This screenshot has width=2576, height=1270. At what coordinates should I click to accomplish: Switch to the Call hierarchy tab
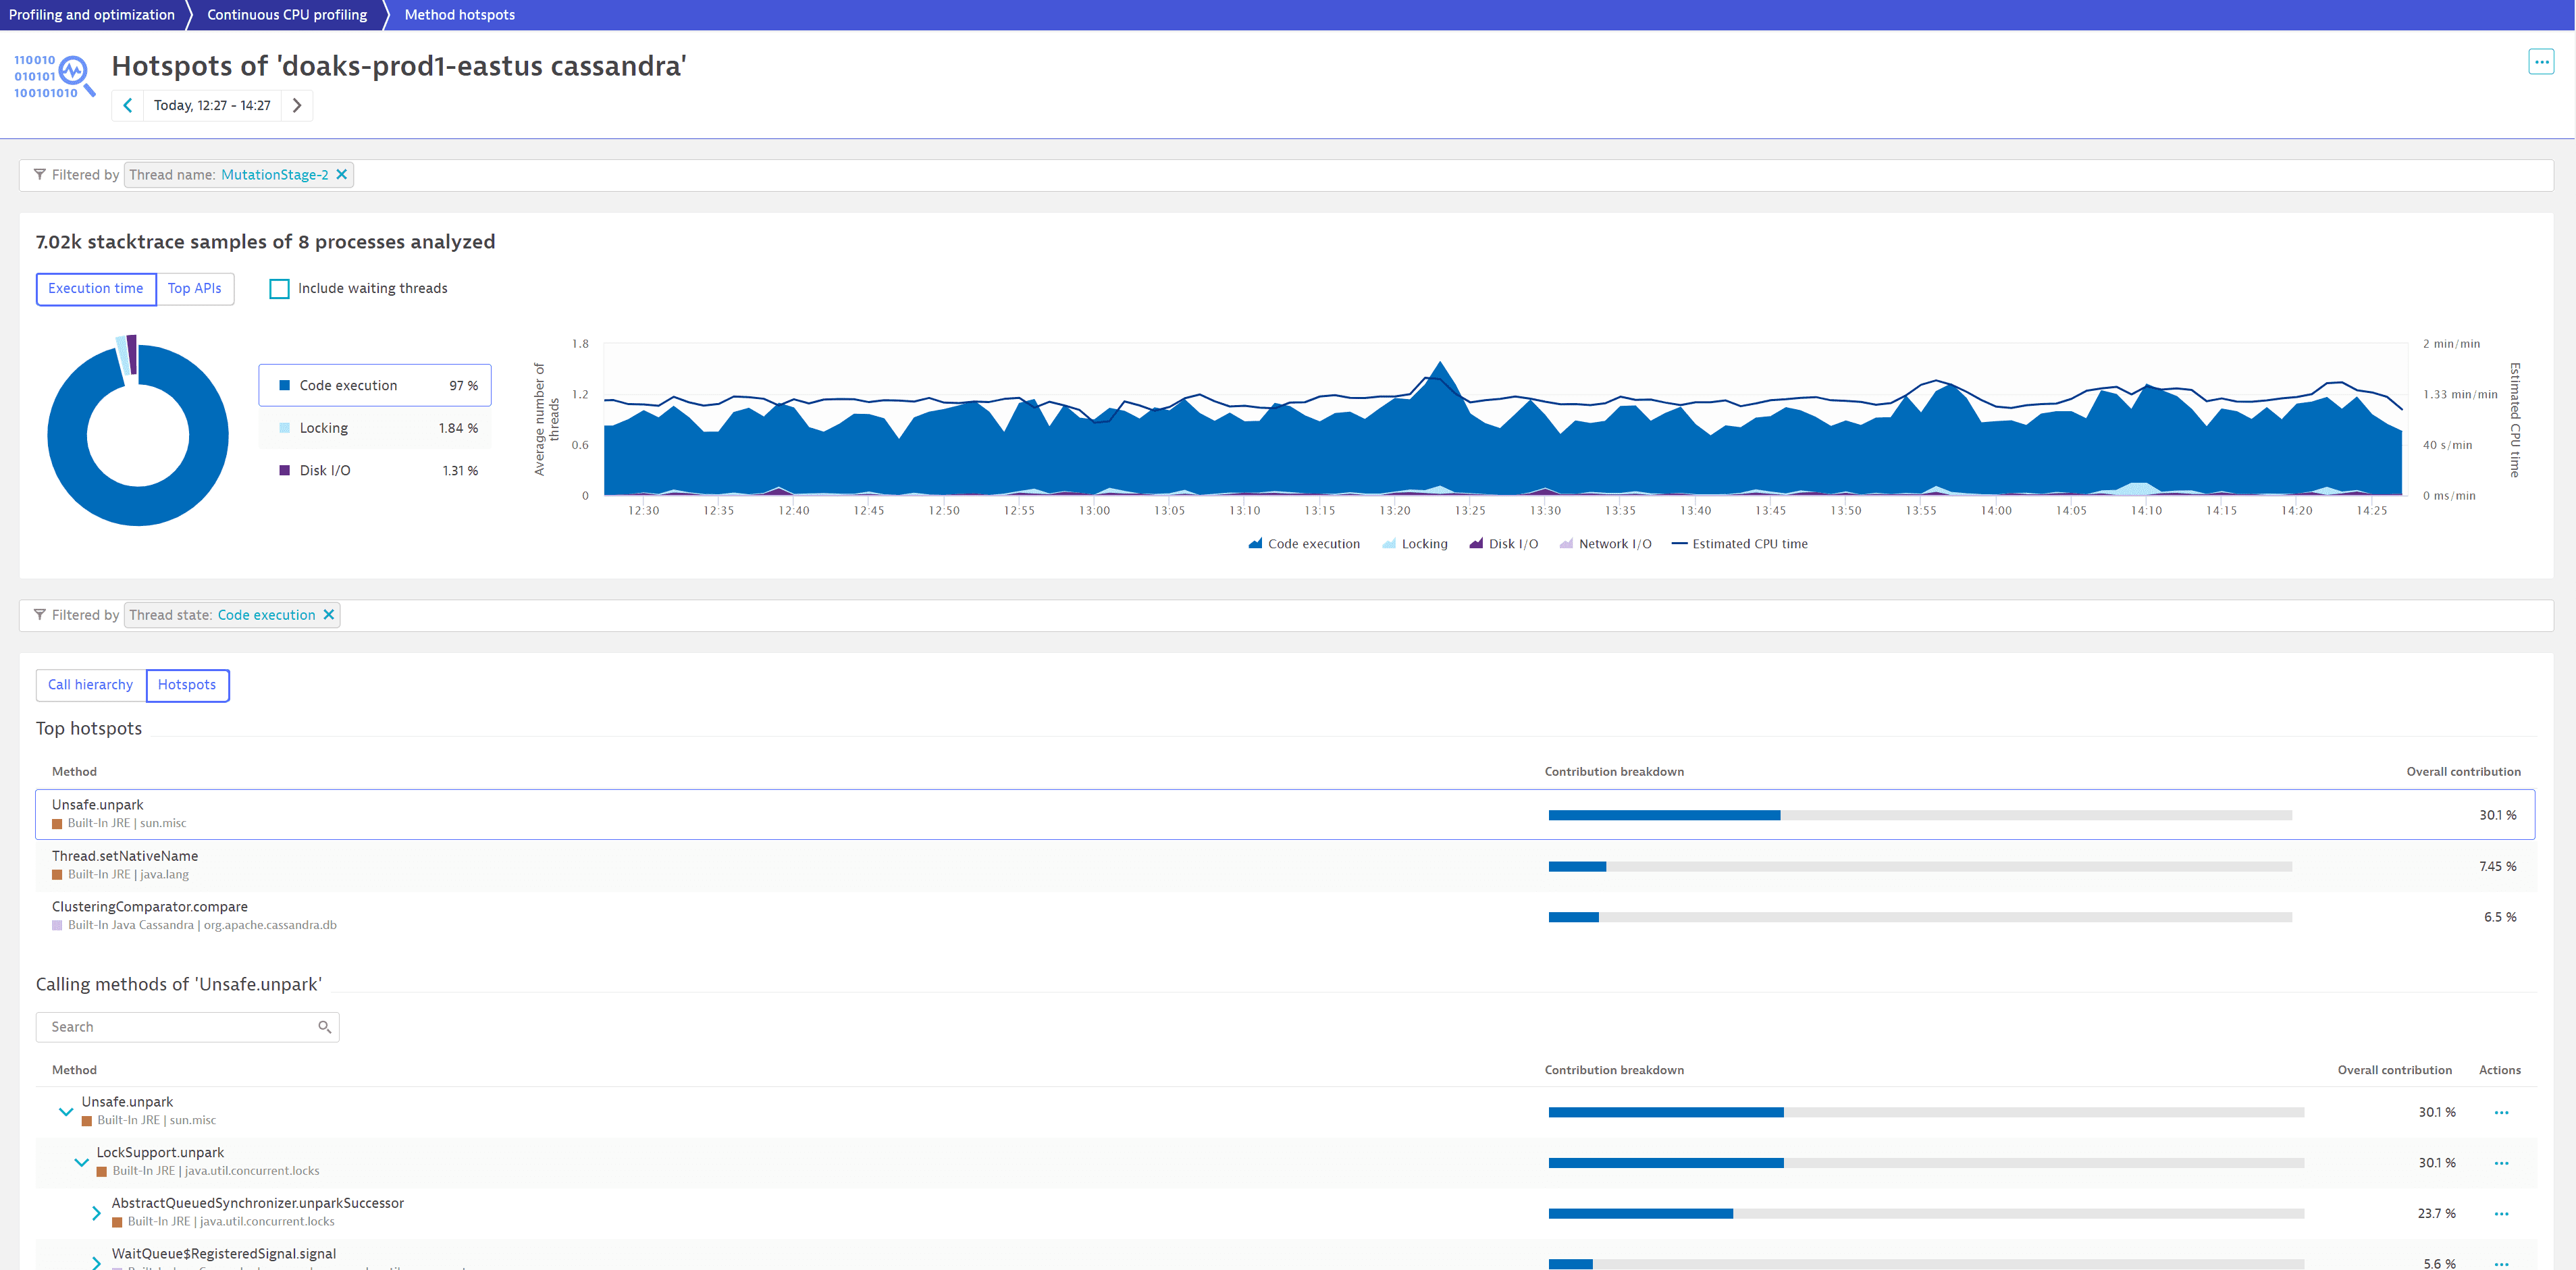tap(90, 685)
